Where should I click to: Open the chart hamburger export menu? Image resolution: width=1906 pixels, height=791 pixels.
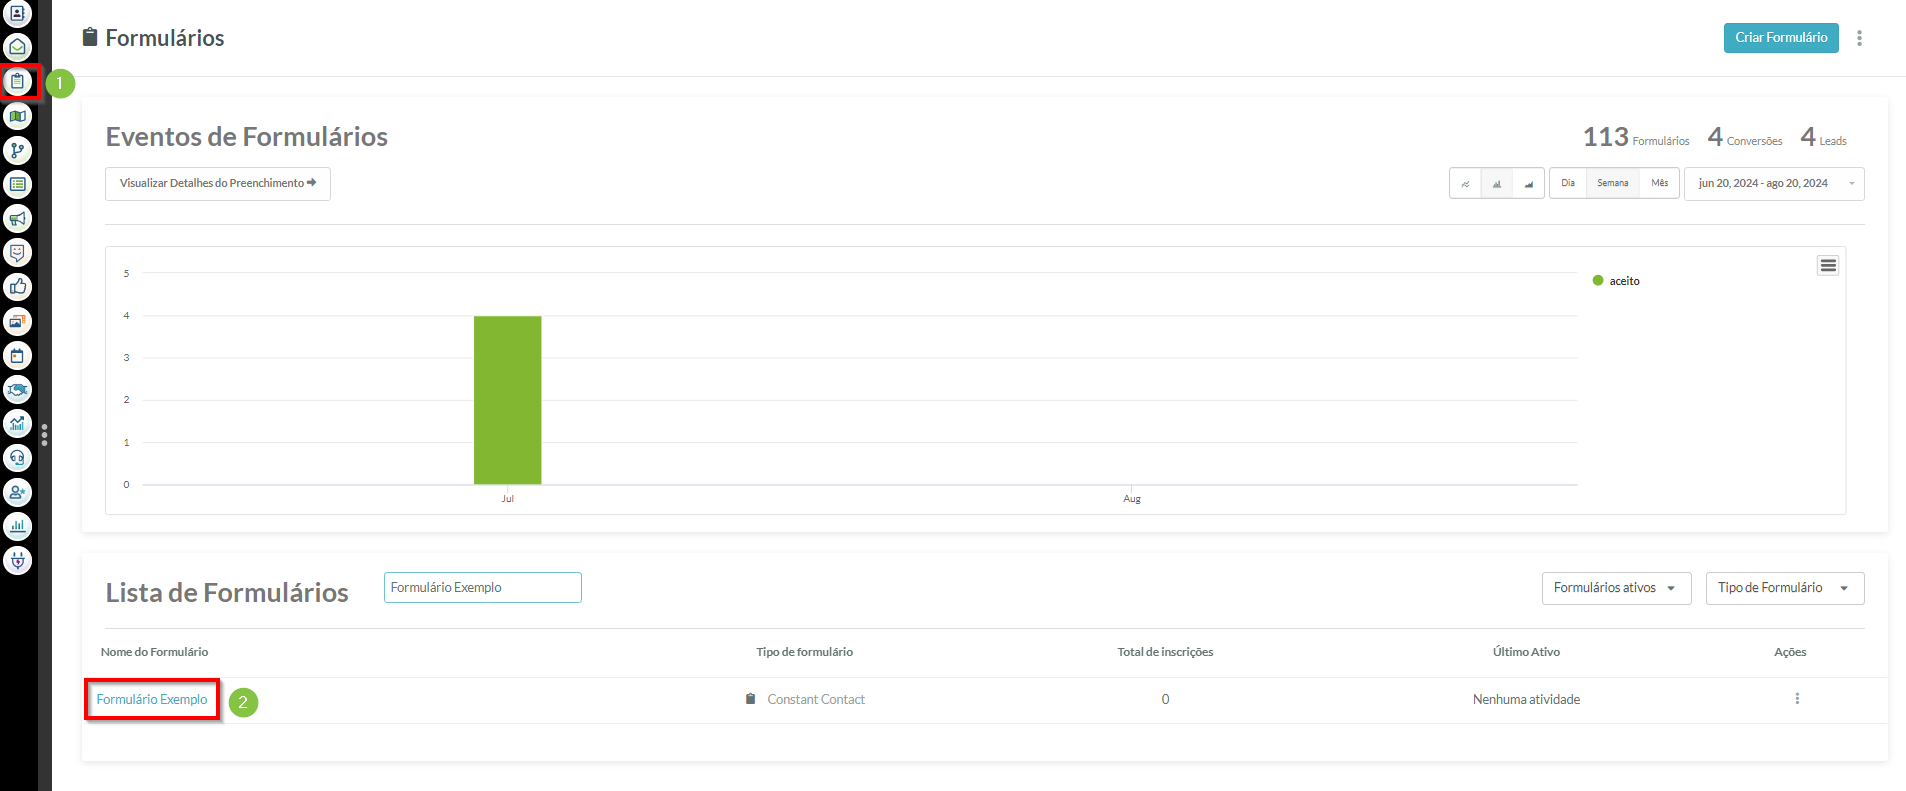(x=1828, y=265)
